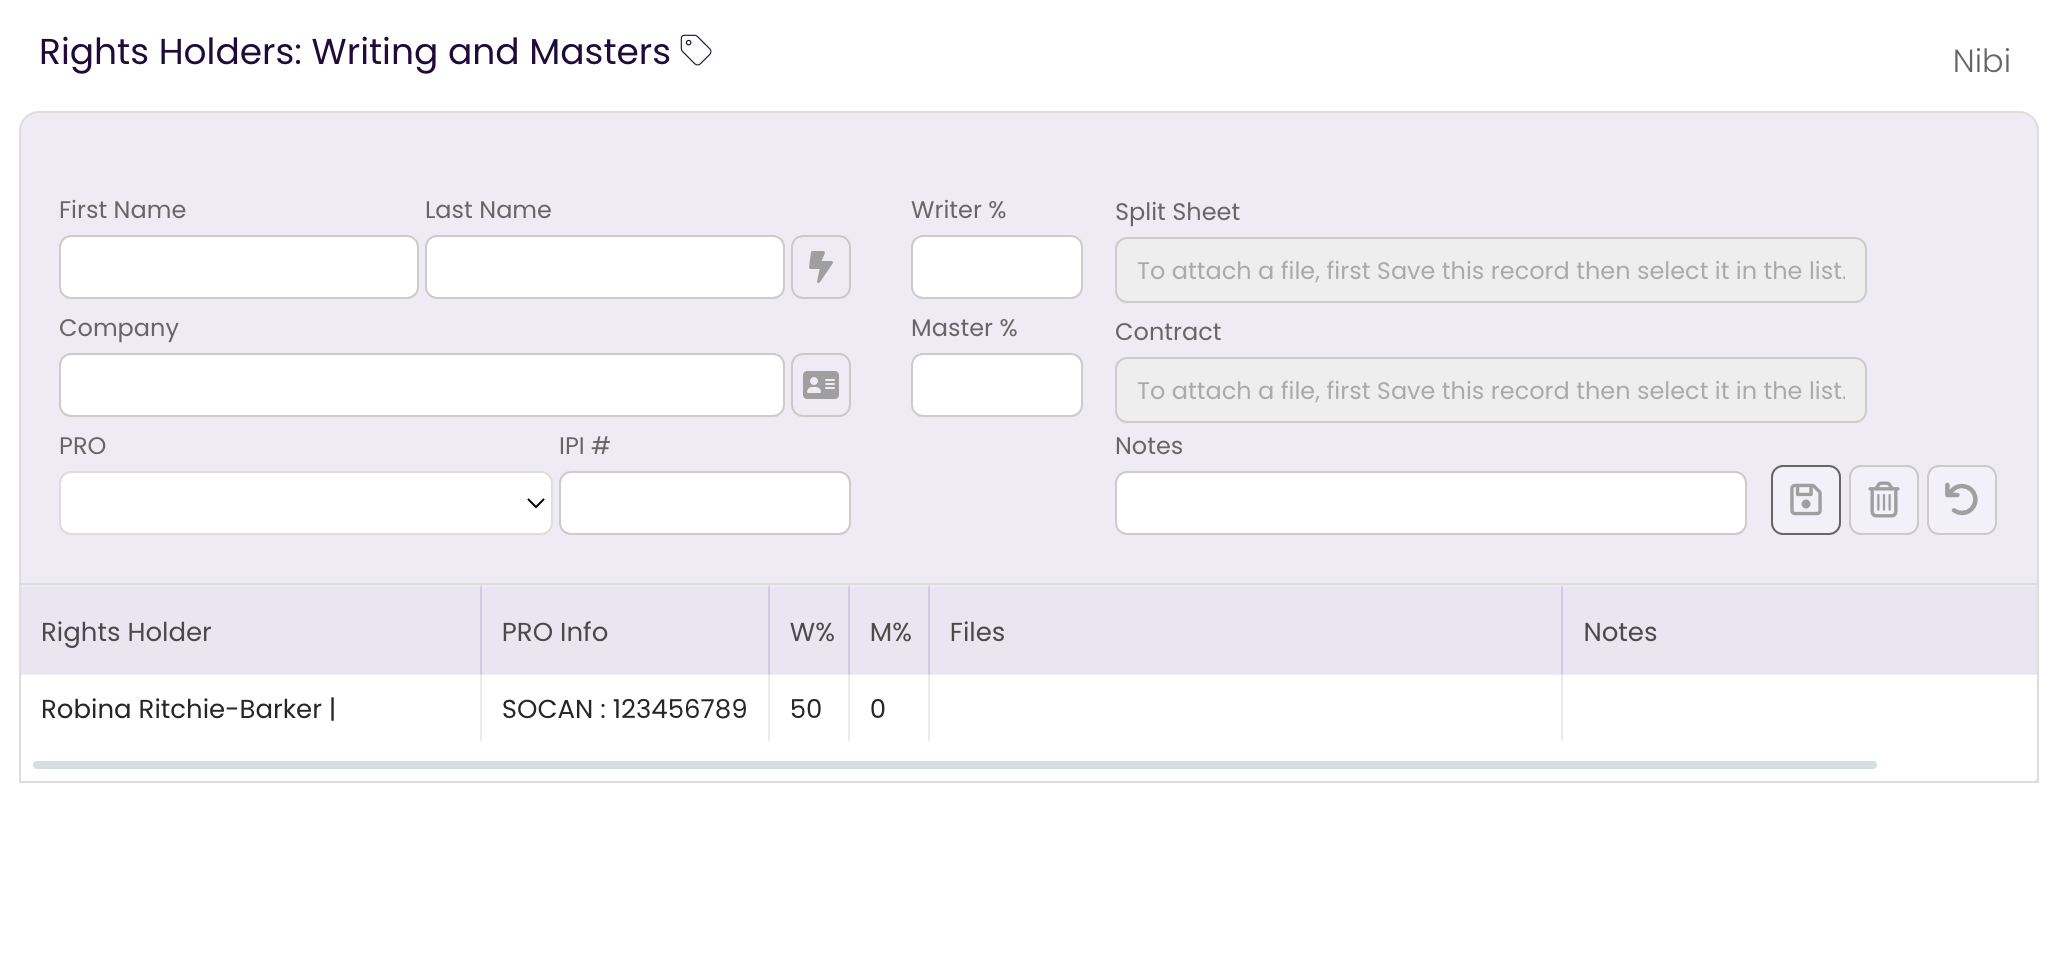Click the M% column header
The width and height of the screenshot is (2065, 978).
point(891,632)
